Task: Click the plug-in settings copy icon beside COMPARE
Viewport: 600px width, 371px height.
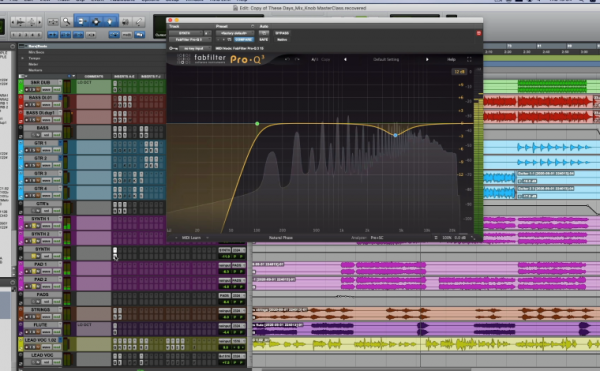Action: tap(229, 39)
